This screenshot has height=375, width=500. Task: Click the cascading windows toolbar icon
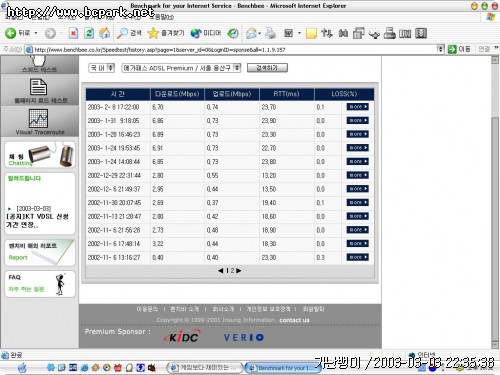pos(359,33)
